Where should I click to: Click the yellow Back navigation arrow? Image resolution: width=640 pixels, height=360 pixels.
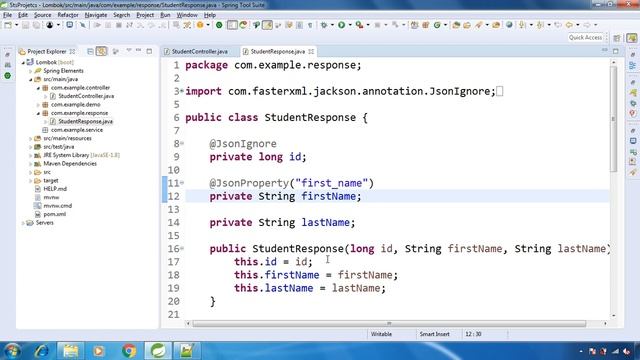point(569,25)
